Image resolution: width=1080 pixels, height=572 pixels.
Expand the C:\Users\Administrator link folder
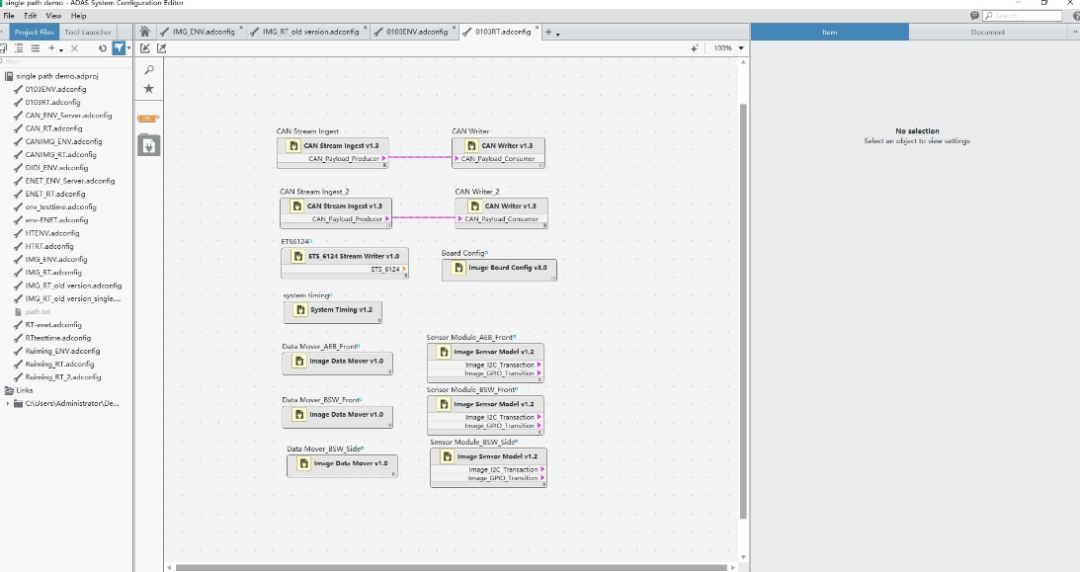(9, 403)
